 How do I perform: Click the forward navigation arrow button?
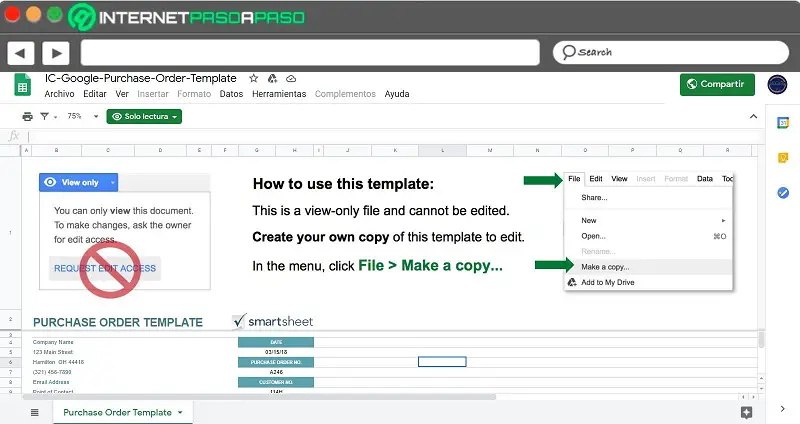(56, 53)
